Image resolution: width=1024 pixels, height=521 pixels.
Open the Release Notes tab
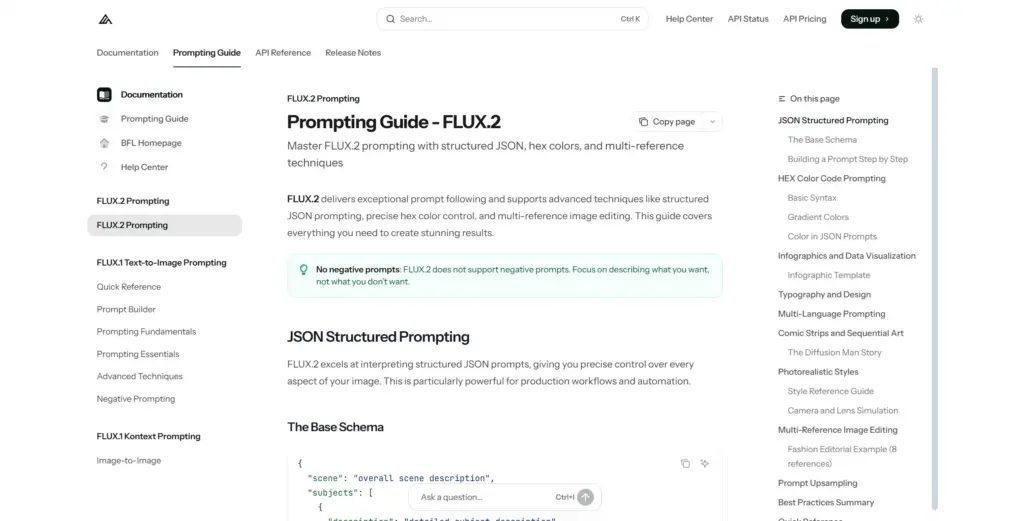pyautogui.click(x=353, y=53)
